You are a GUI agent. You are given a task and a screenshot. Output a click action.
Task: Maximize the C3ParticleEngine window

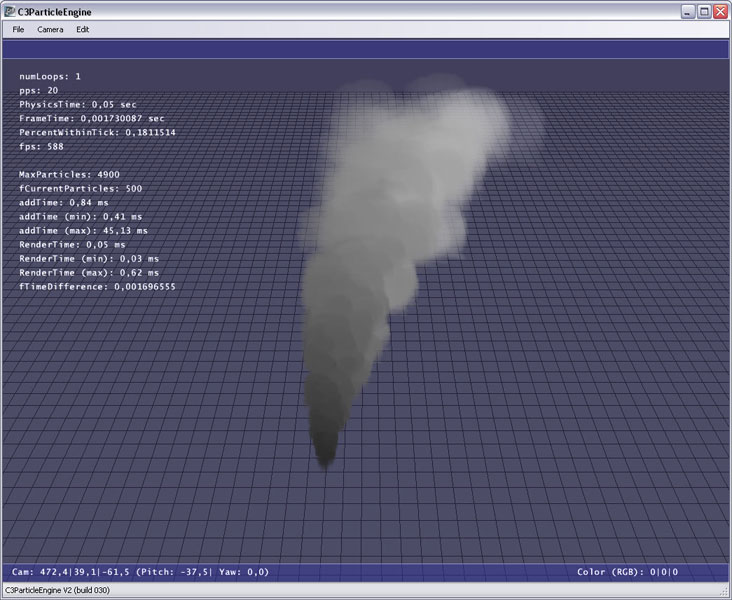click(703, 11)
